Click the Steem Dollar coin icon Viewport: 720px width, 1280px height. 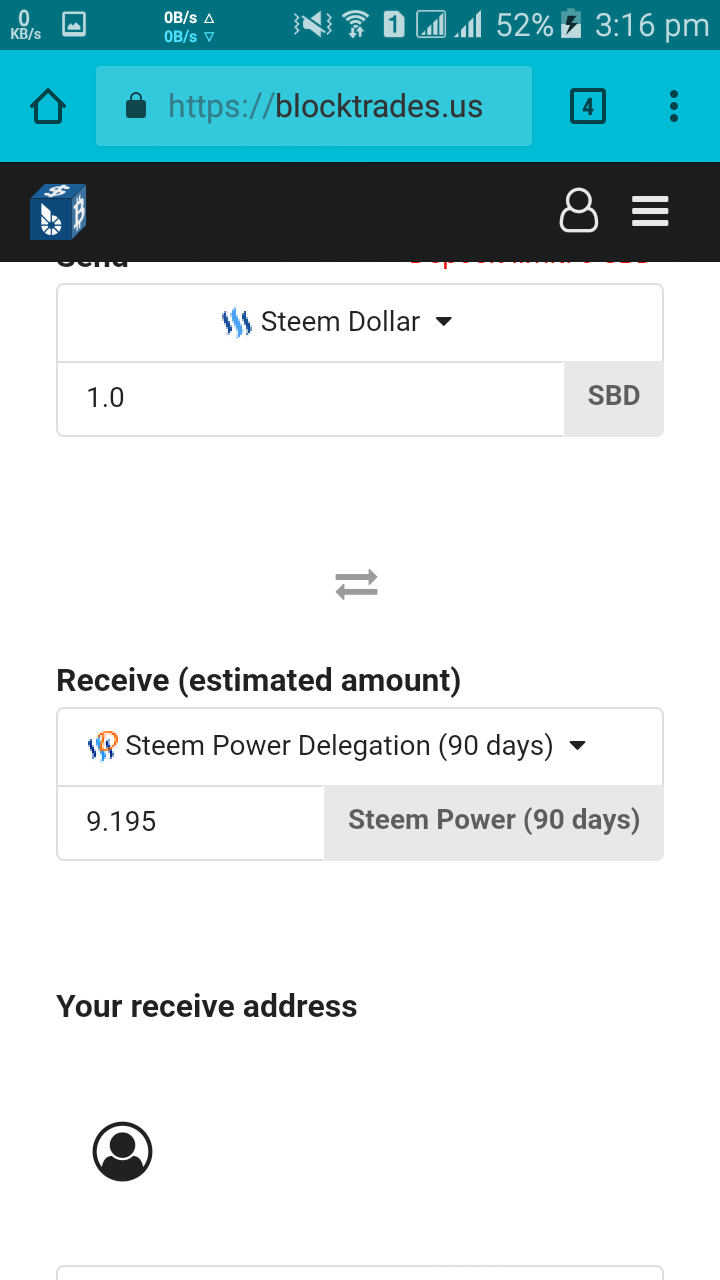[x=236, y=323]
